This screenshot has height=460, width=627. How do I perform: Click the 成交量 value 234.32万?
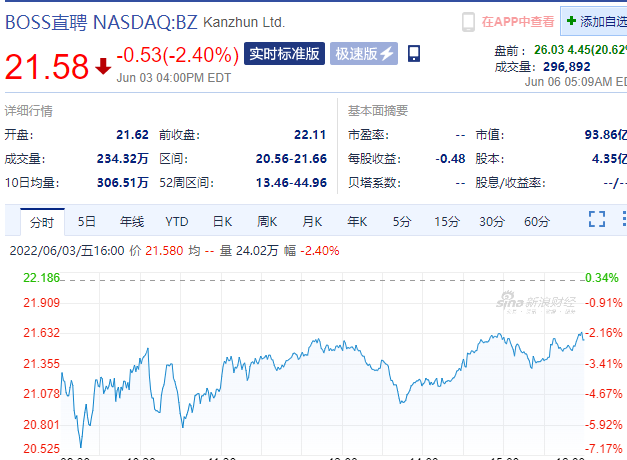click(122, 159)
